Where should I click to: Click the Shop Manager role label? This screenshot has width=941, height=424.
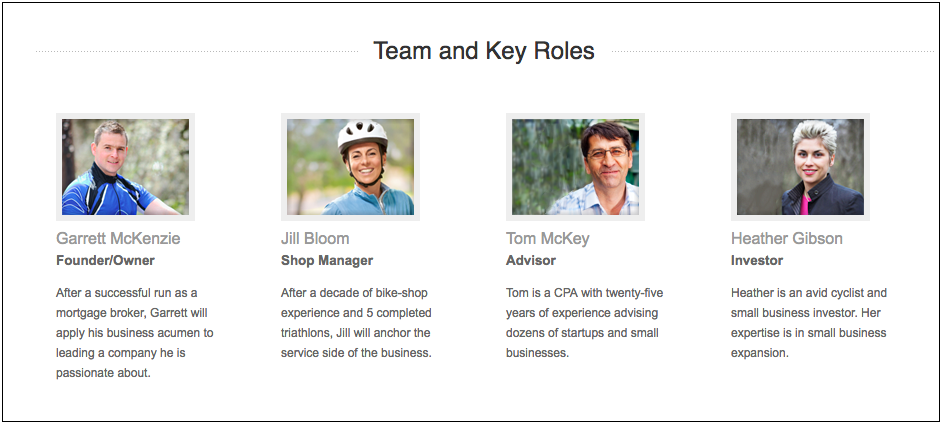[x=327, y=260]
